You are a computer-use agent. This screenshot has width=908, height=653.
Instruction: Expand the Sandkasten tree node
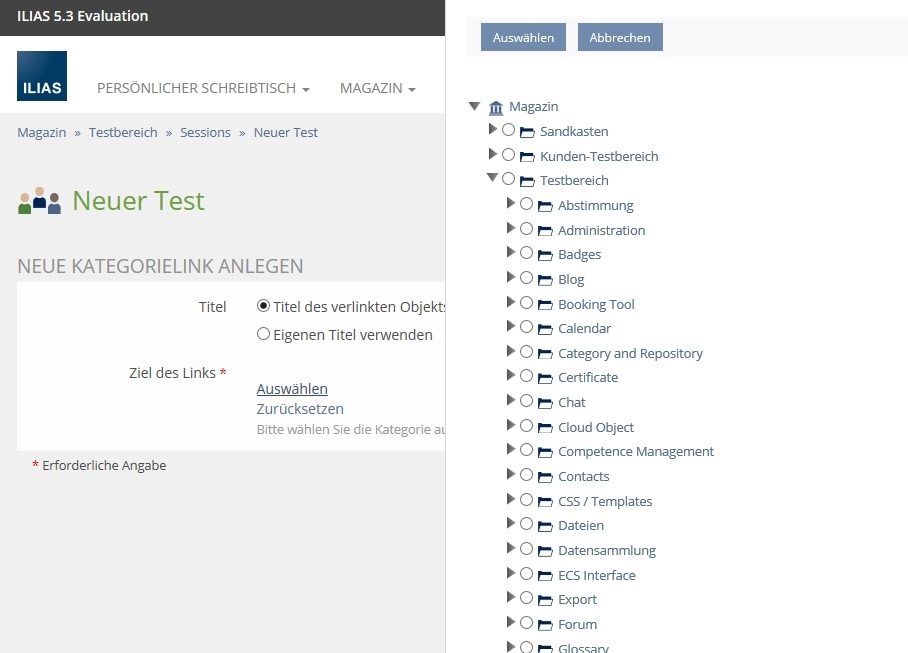point(492,130)
